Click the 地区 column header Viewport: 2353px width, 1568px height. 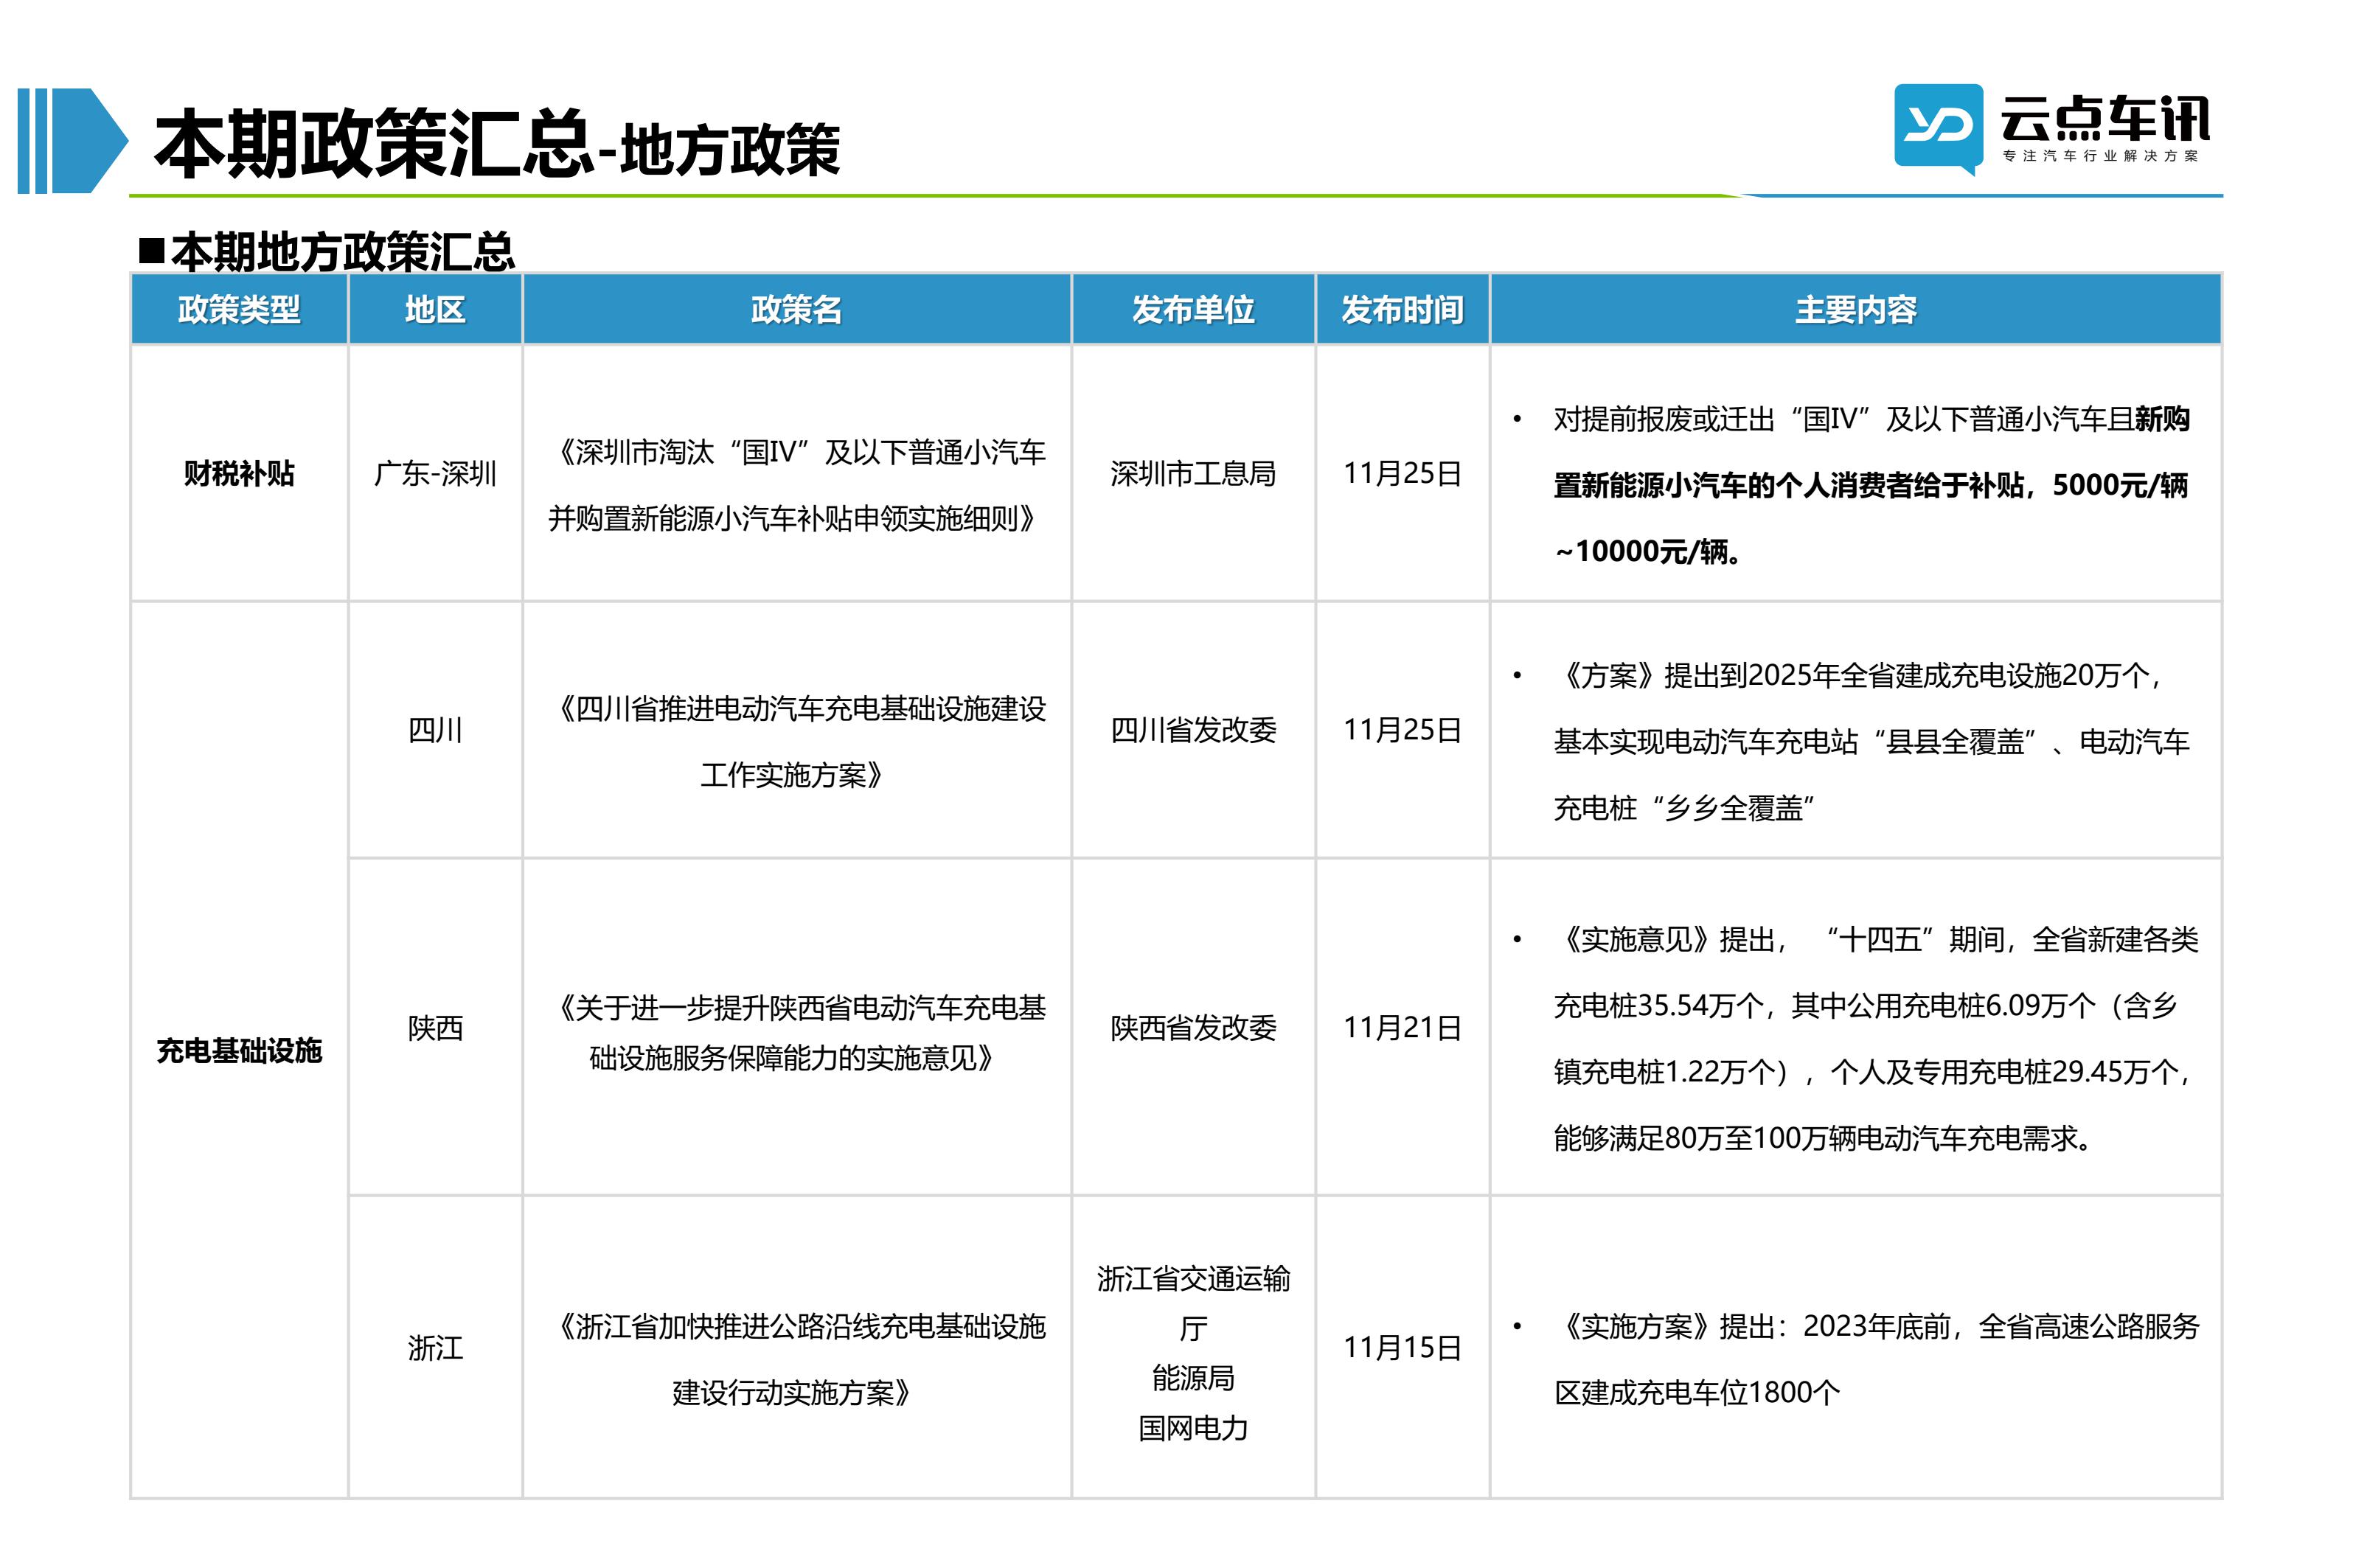[435, 309]
